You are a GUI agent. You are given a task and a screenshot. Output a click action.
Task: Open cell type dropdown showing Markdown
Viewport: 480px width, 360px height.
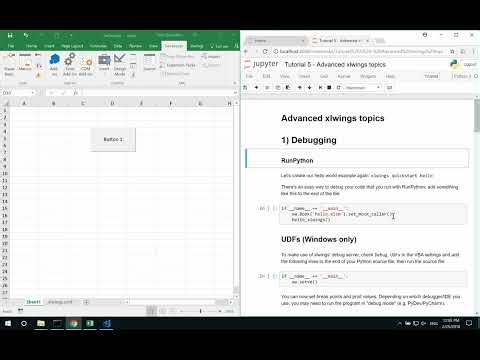click(363, 87)
